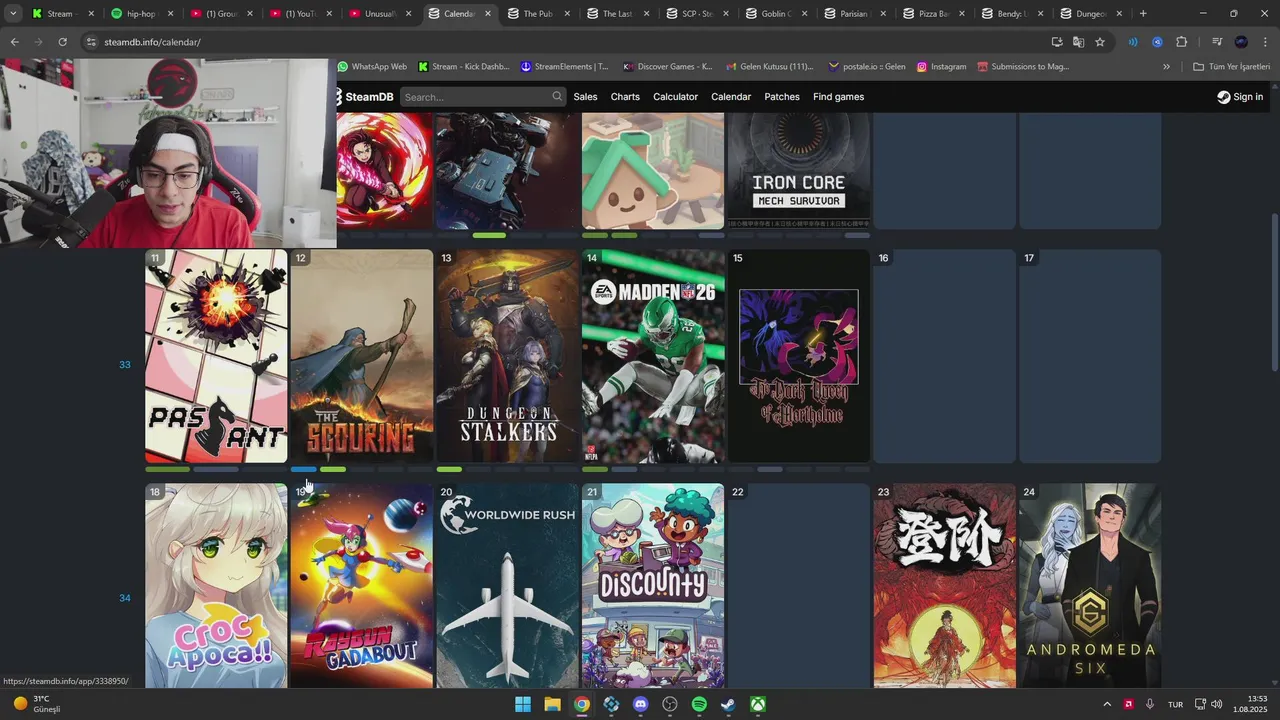Open WhatsApp Web bookmark
This screenshot has height=720, width=1280.
click(372, 67)
